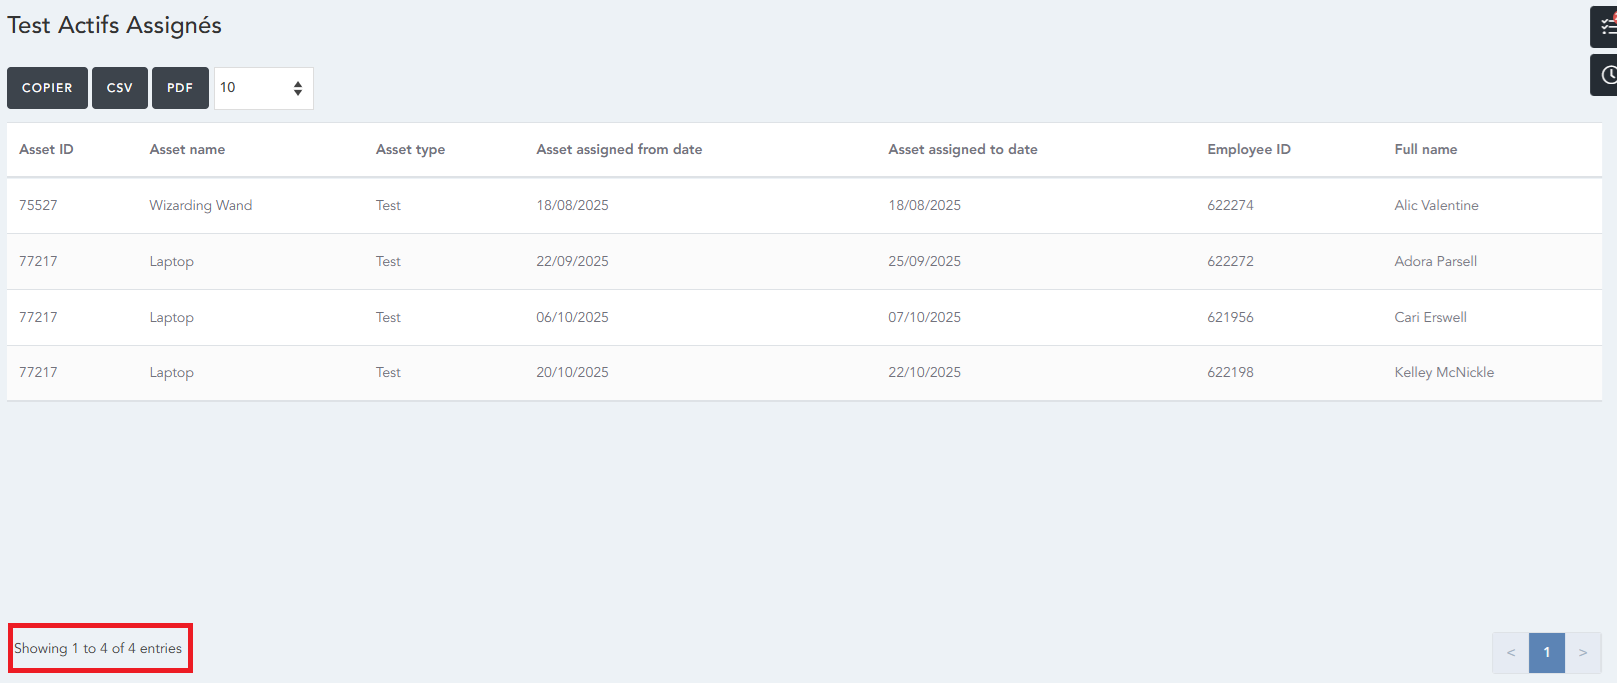The image size is (1617, 683).
Task: Sort by Full name column header
Action: pos(1425,149)
